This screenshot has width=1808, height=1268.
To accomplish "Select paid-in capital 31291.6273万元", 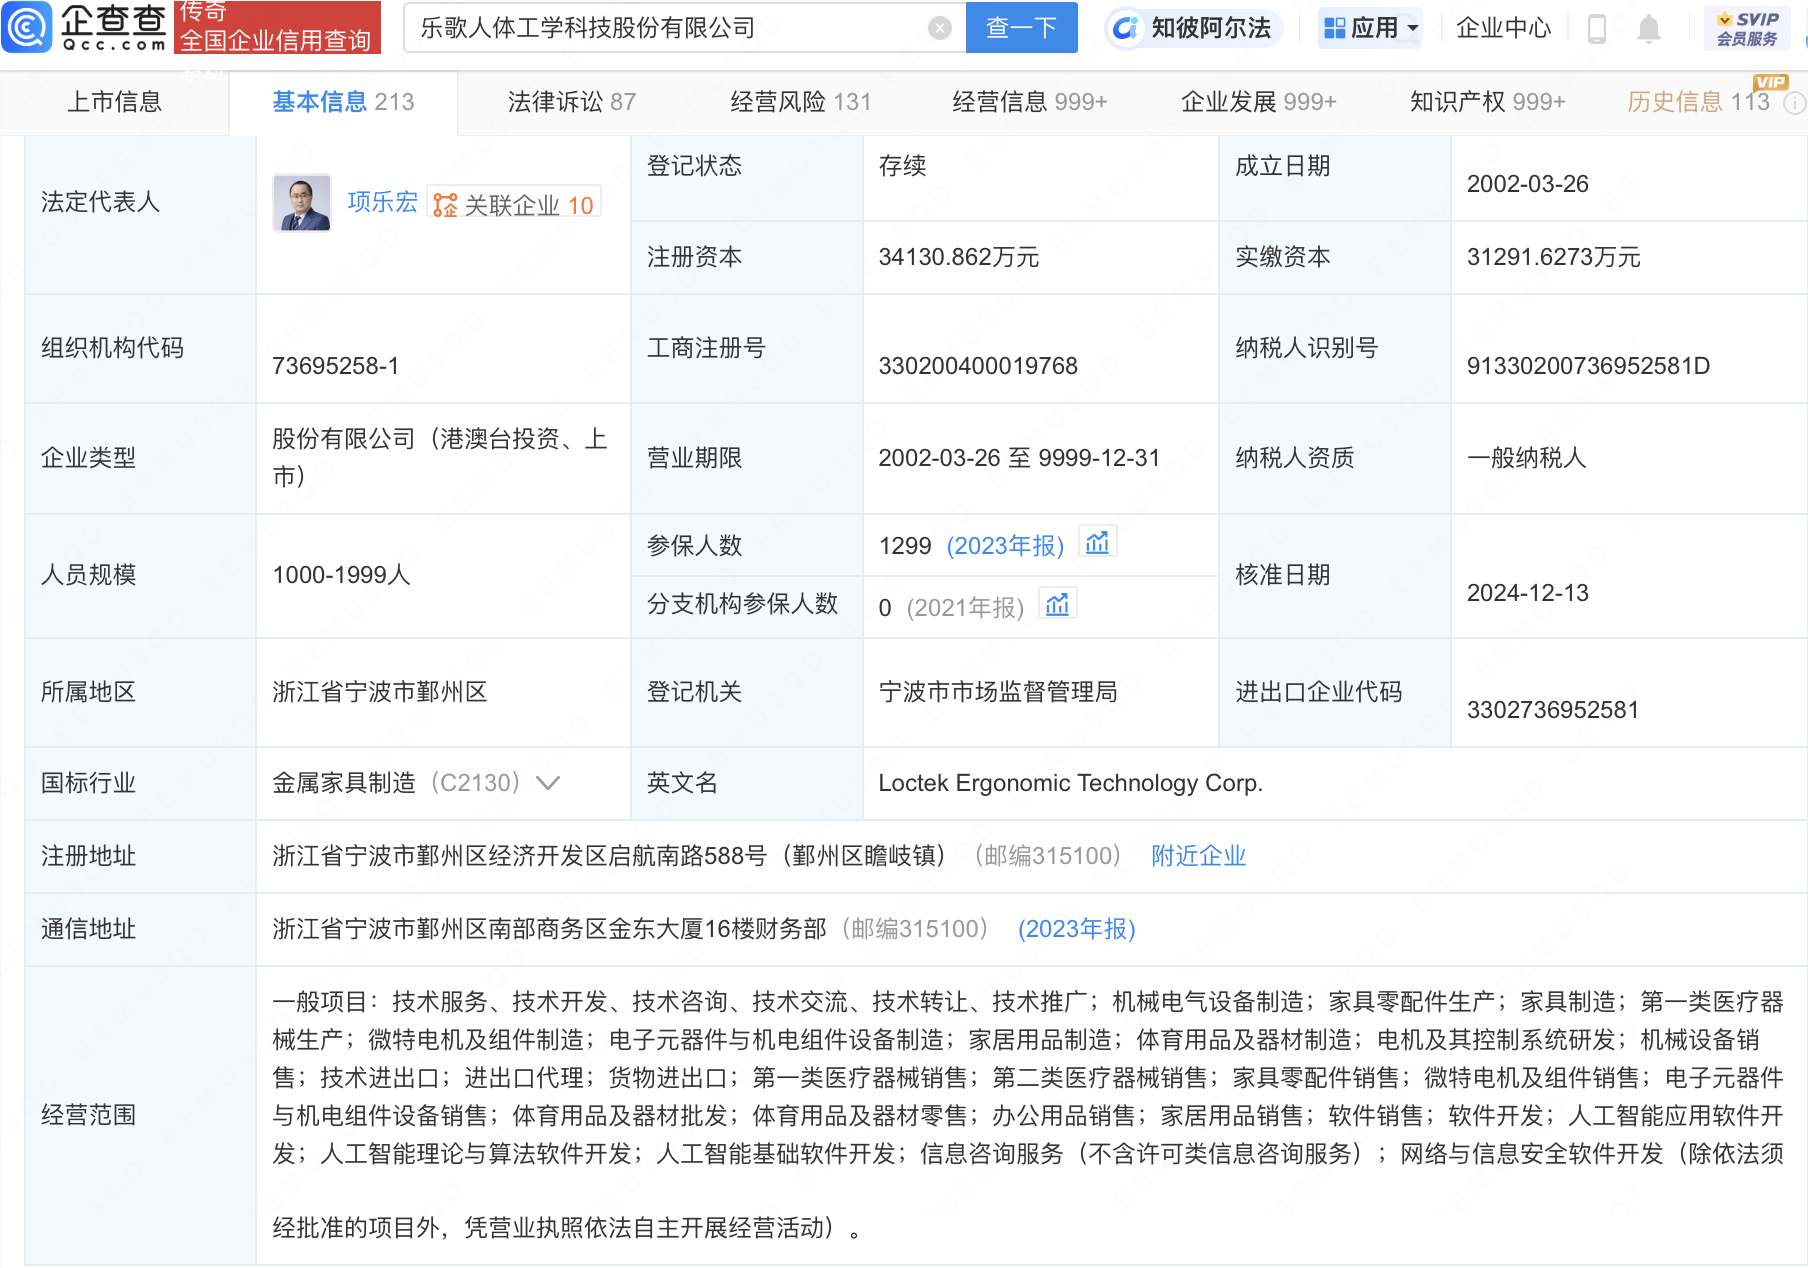I will 1553,257.
